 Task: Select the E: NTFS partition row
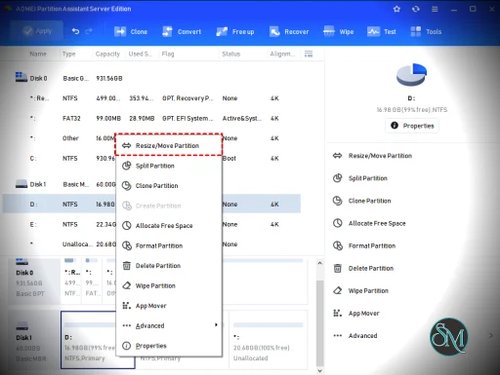coord(152,224)
